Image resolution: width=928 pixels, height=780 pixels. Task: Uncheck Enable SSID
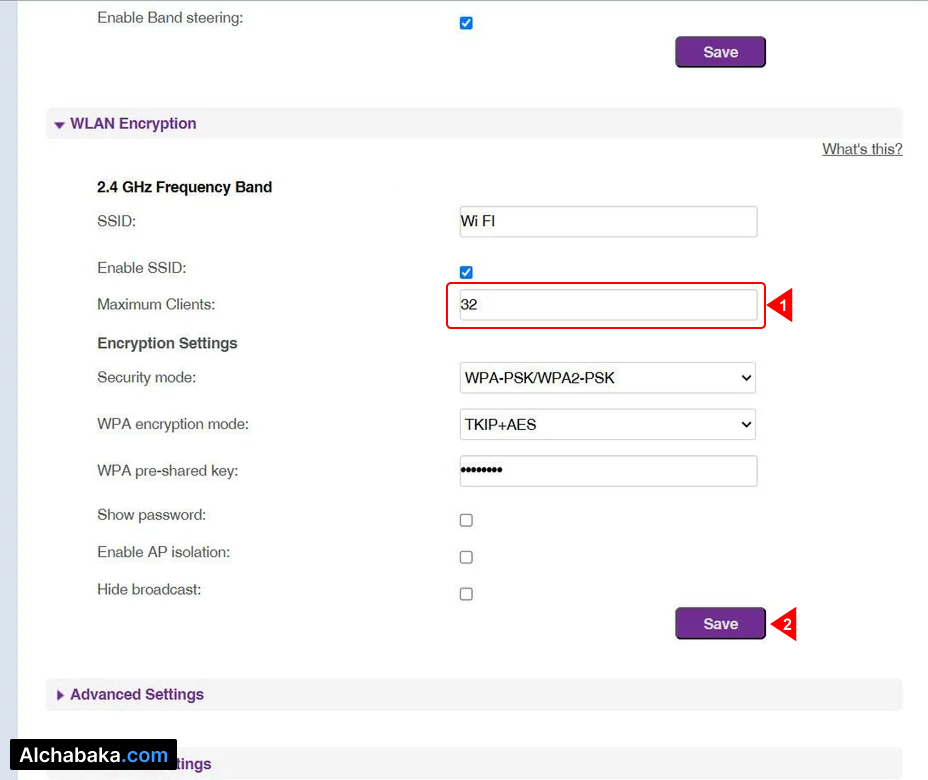(466, 271)
